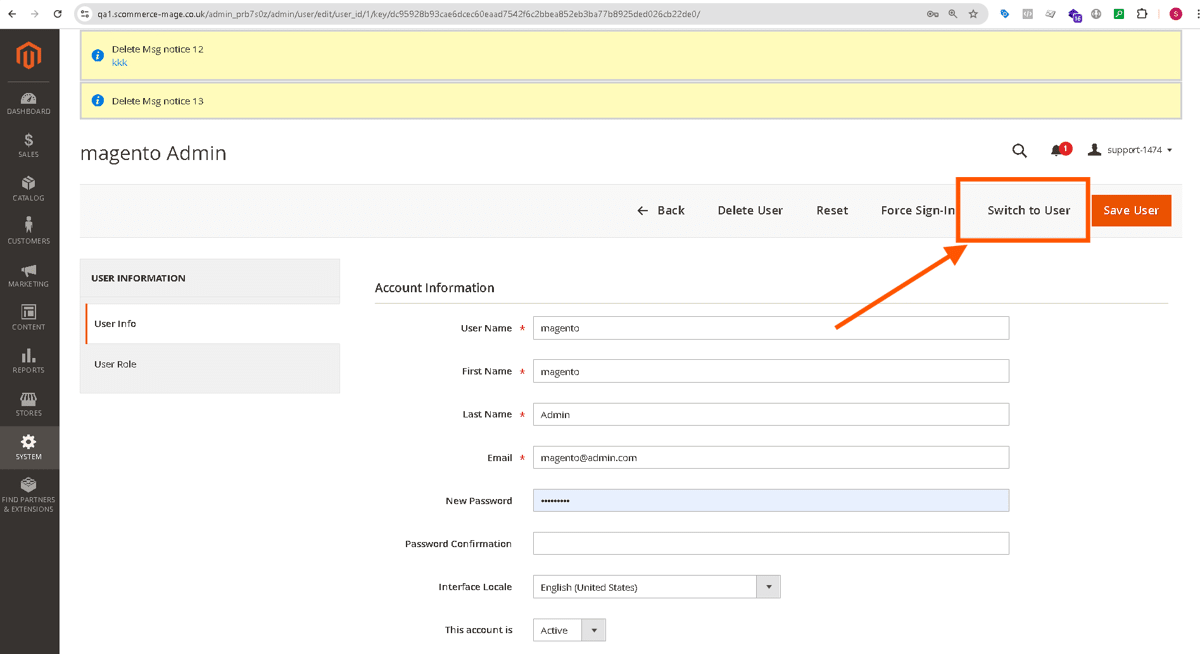Click the admin search magnifier icon

[x=1019, y=150]
